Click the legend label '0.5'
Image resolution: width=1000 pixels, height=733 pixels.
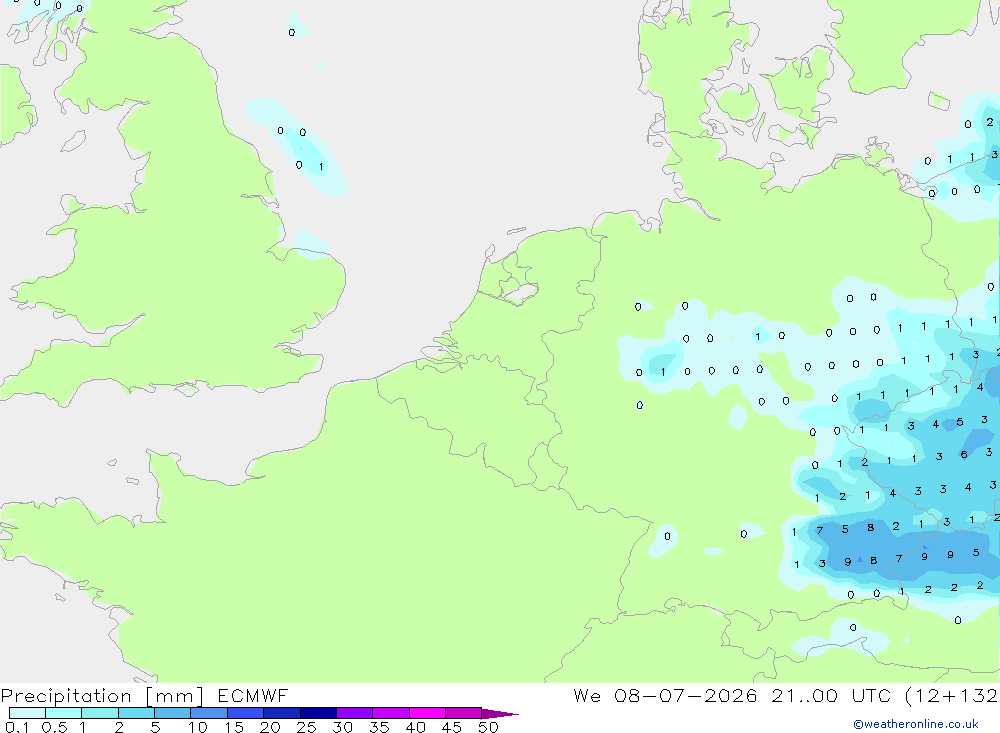tap(54, 727)
